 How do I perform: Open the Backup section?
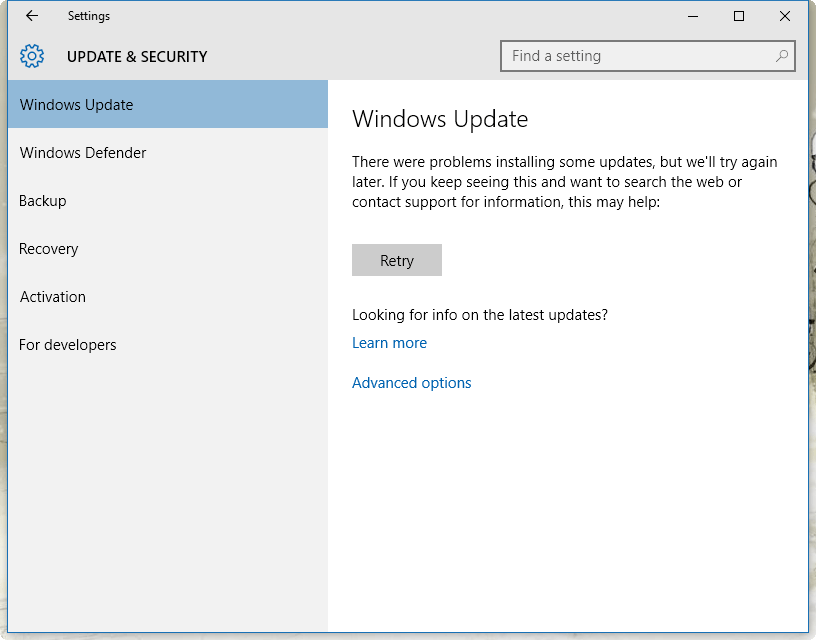(168, 200)
